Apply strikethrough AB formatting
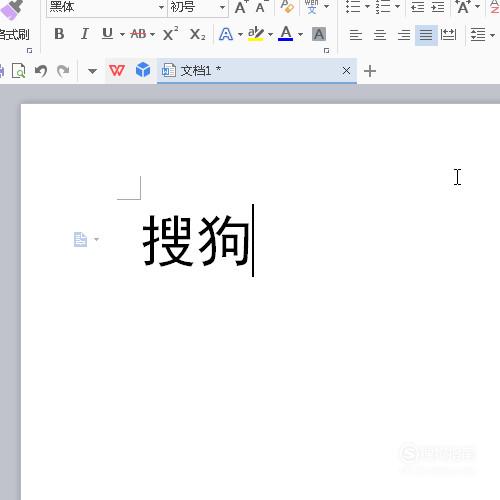The image size is (500, 500). [x=138, y=34]
